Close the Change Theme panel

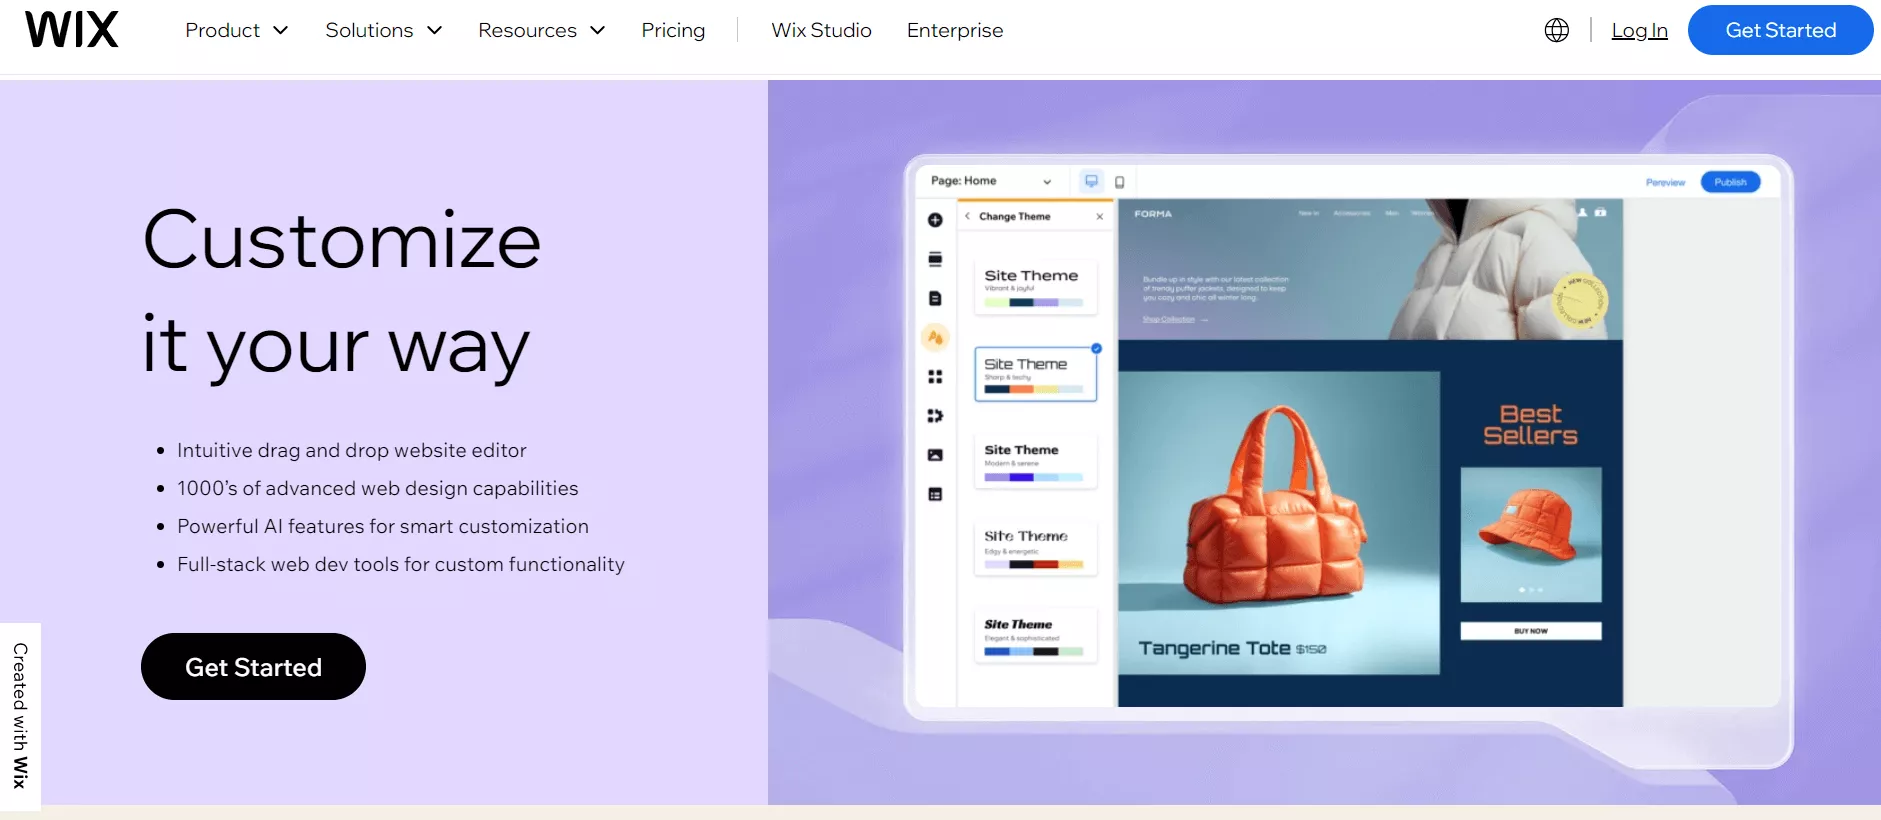1100,216
